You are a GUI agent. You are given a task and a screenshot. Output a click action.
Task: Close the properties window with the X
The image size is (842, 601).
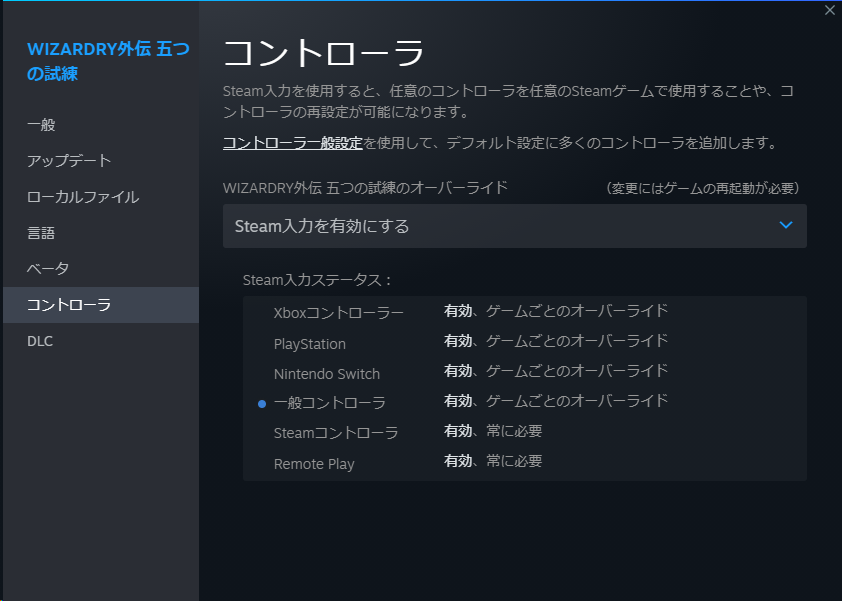pyautogui.click(x=829, y=10)
